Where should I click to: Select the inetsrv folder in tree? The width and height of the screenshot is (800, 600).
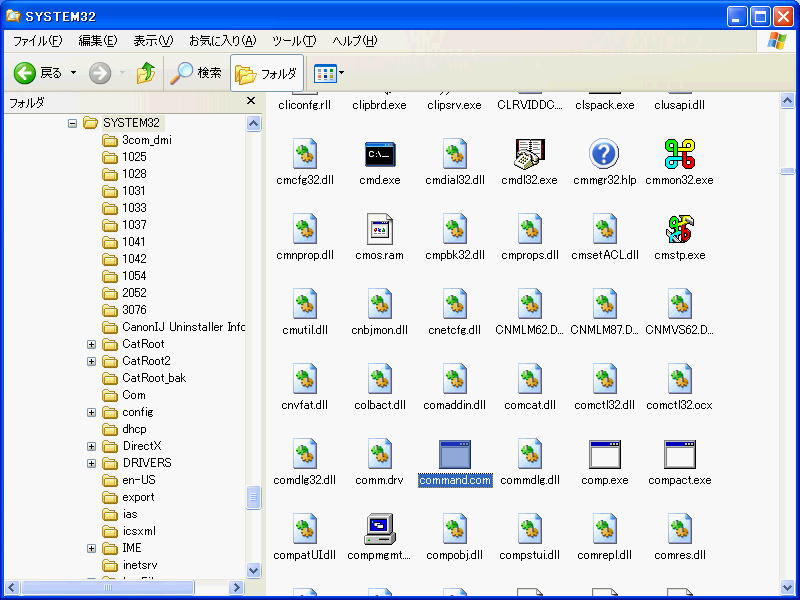pyautogui.click(x=130, y=565)
